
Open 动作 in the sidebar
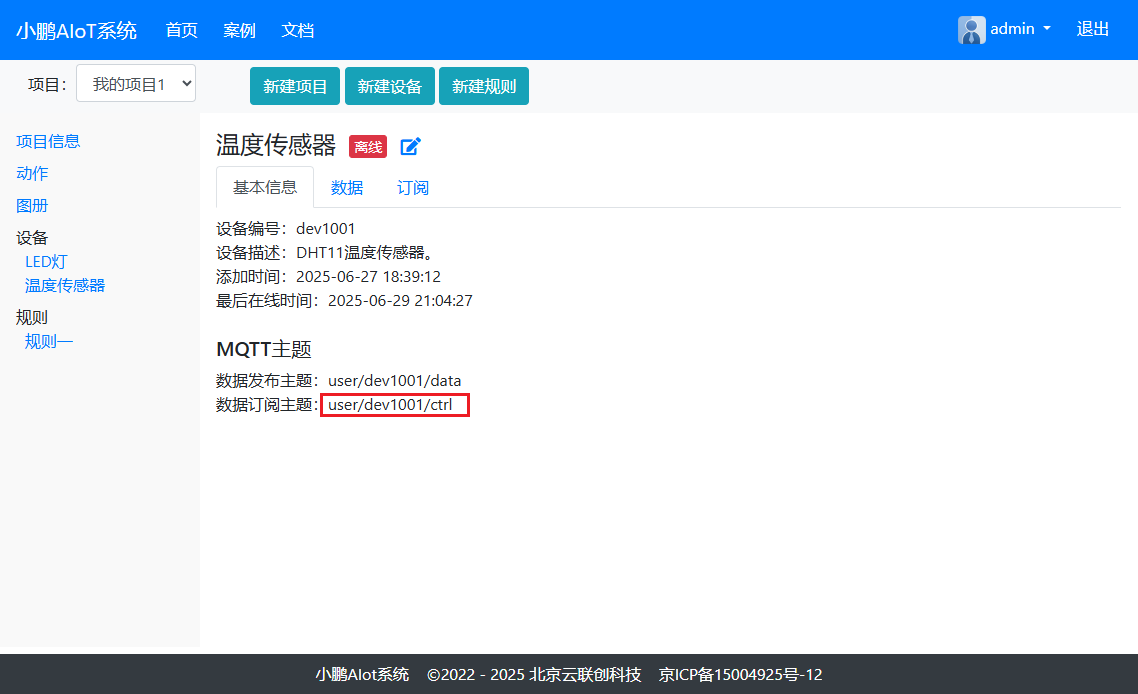[32, 174]
